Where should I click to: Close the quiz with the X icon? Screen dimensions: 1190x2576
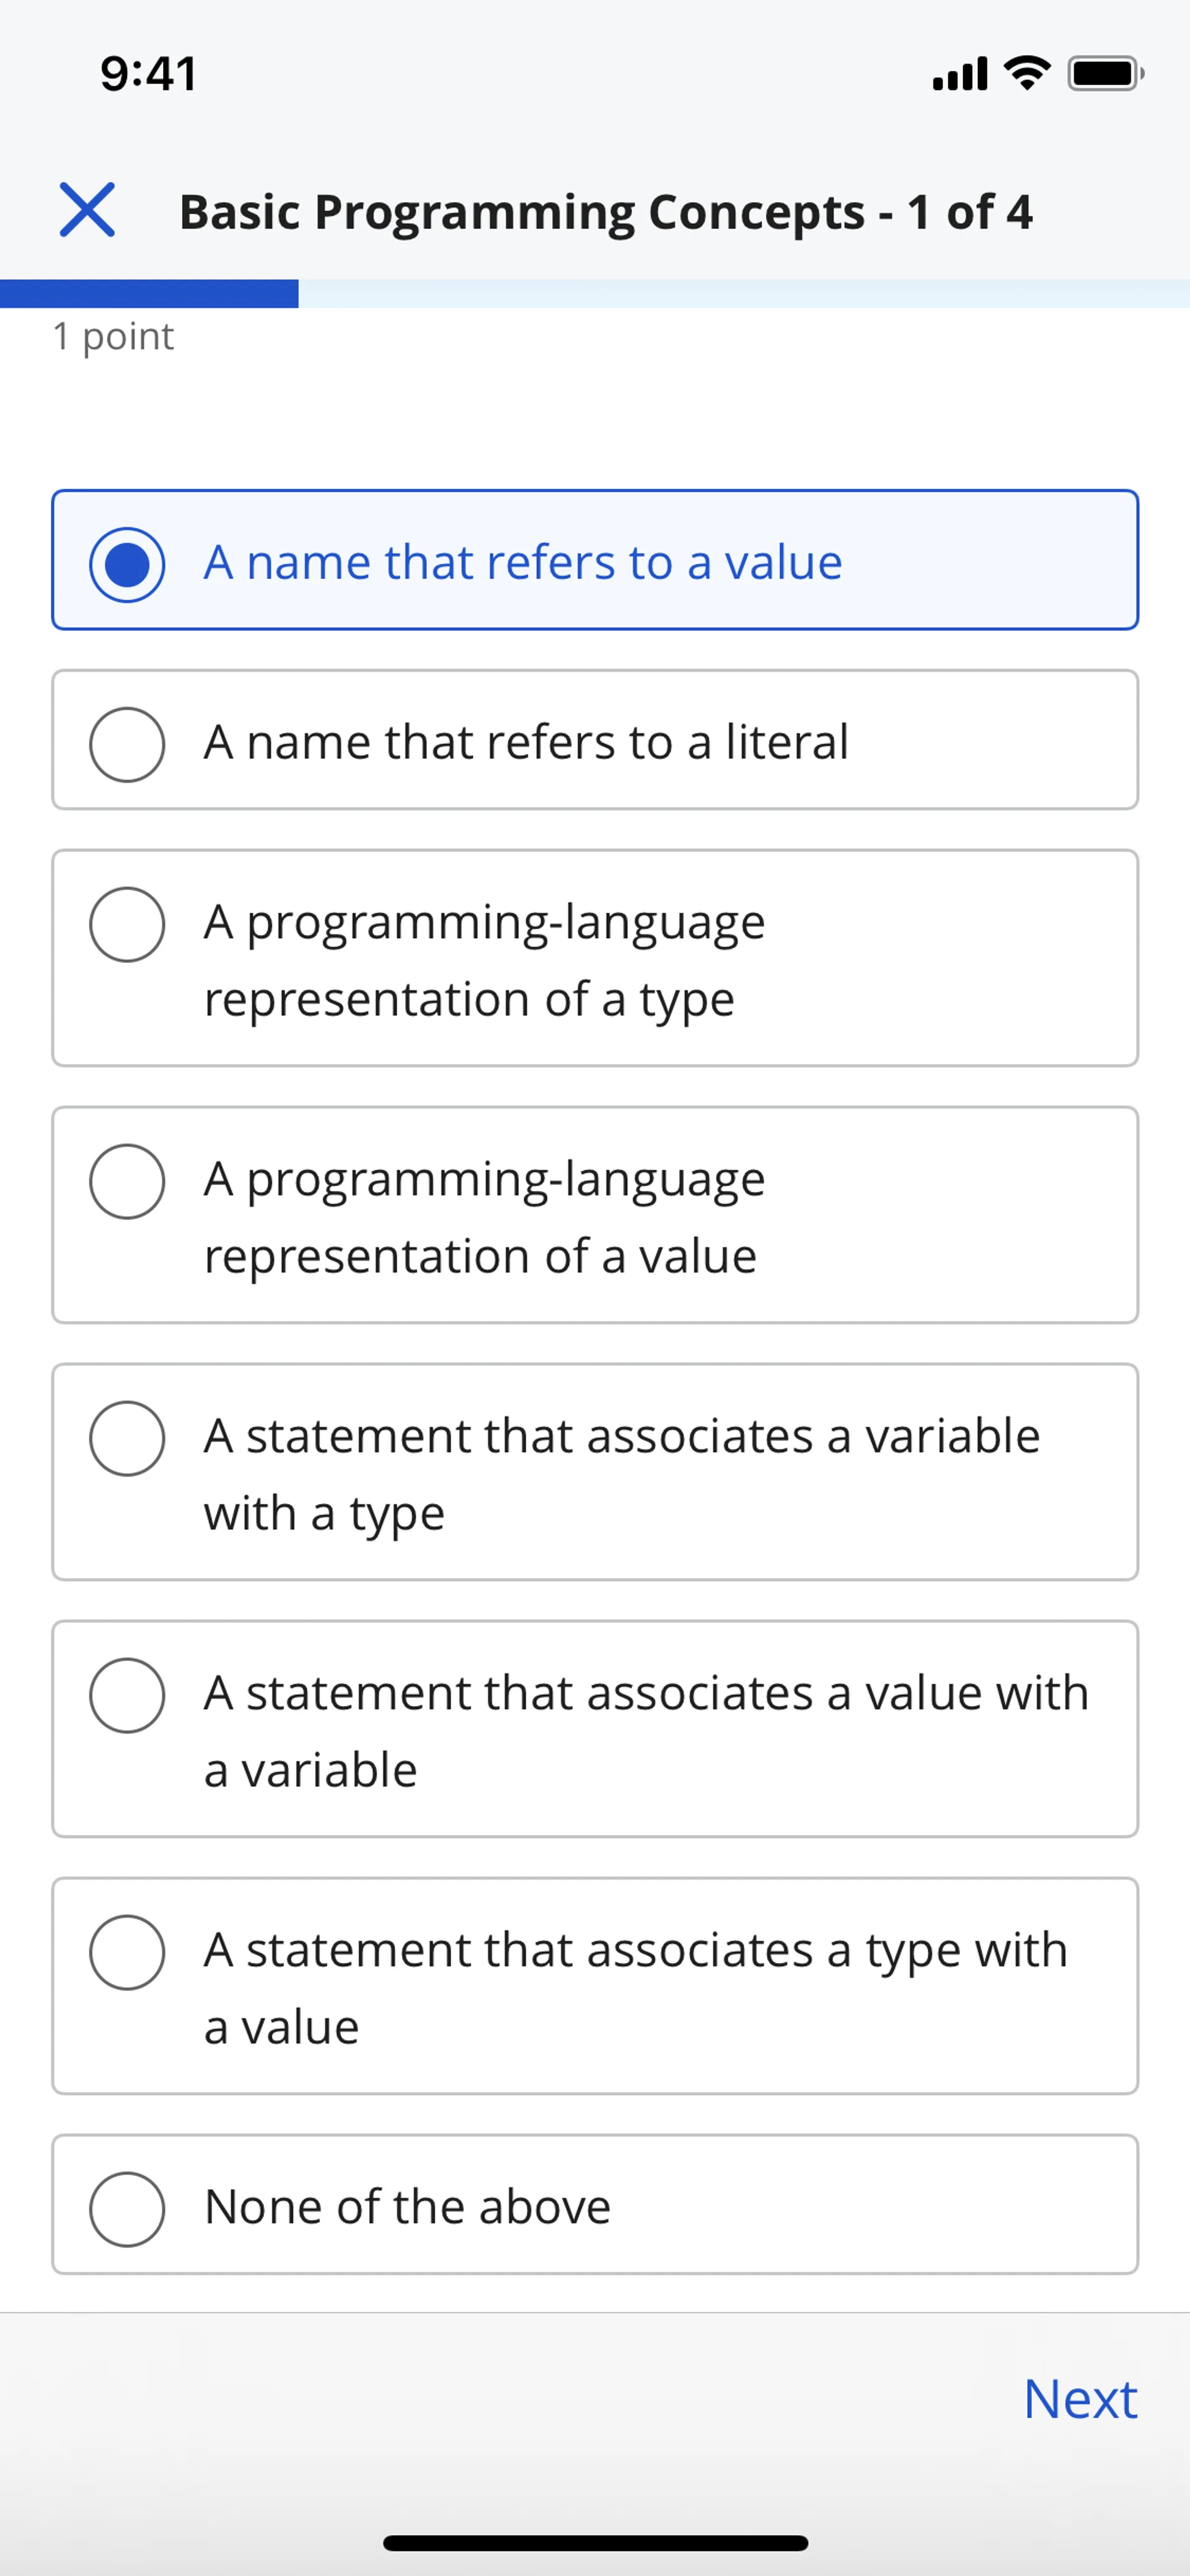pos(87,210)
